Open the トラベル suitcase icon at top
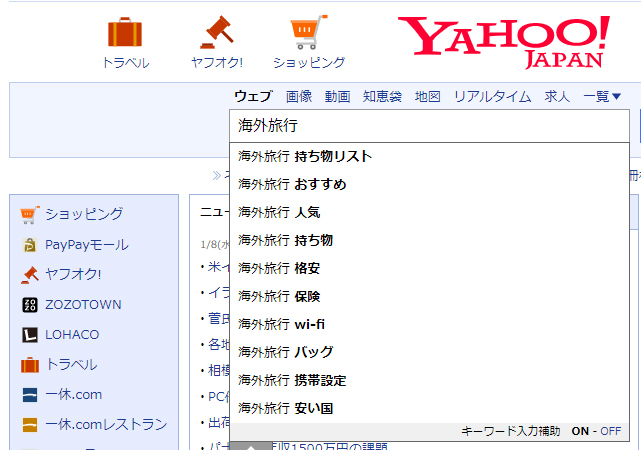Viewport: 641px width, 450px height. click(125, 32)
